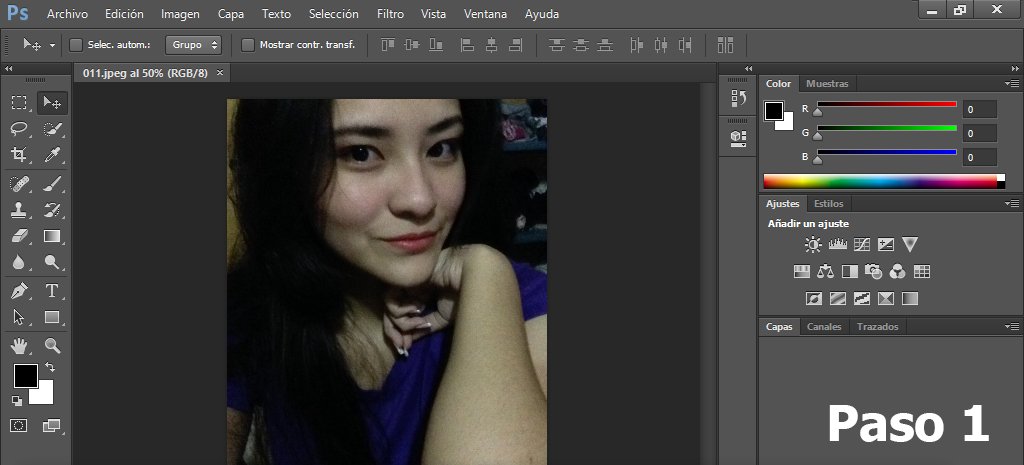The height and width of the screenshot is (465, 1024).
Task: Select the Horizontal Type tool
Action: (x=52, y=291)
